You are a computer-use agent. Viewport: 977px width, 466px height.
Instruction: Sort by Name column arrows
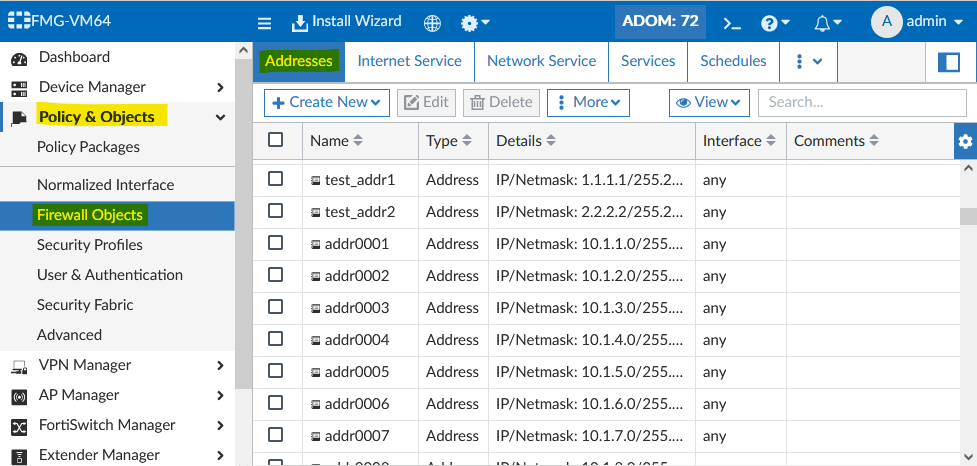(358, 141)
